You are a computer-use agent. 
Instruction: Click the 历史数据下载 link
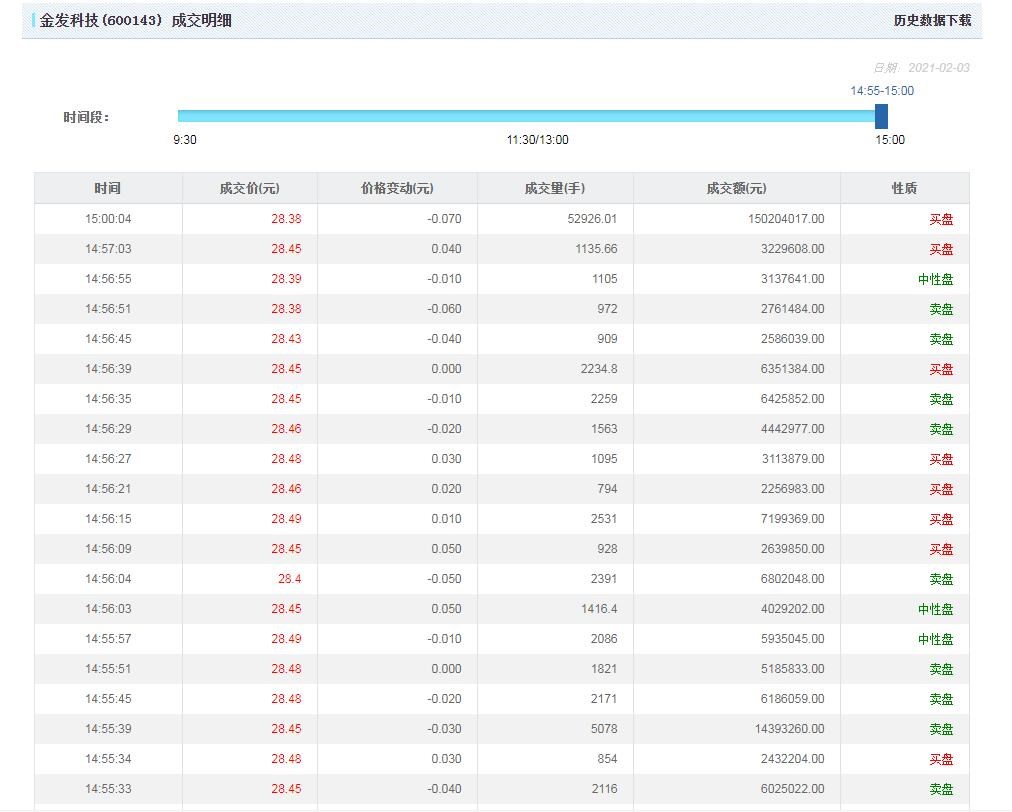coord(932,20)
